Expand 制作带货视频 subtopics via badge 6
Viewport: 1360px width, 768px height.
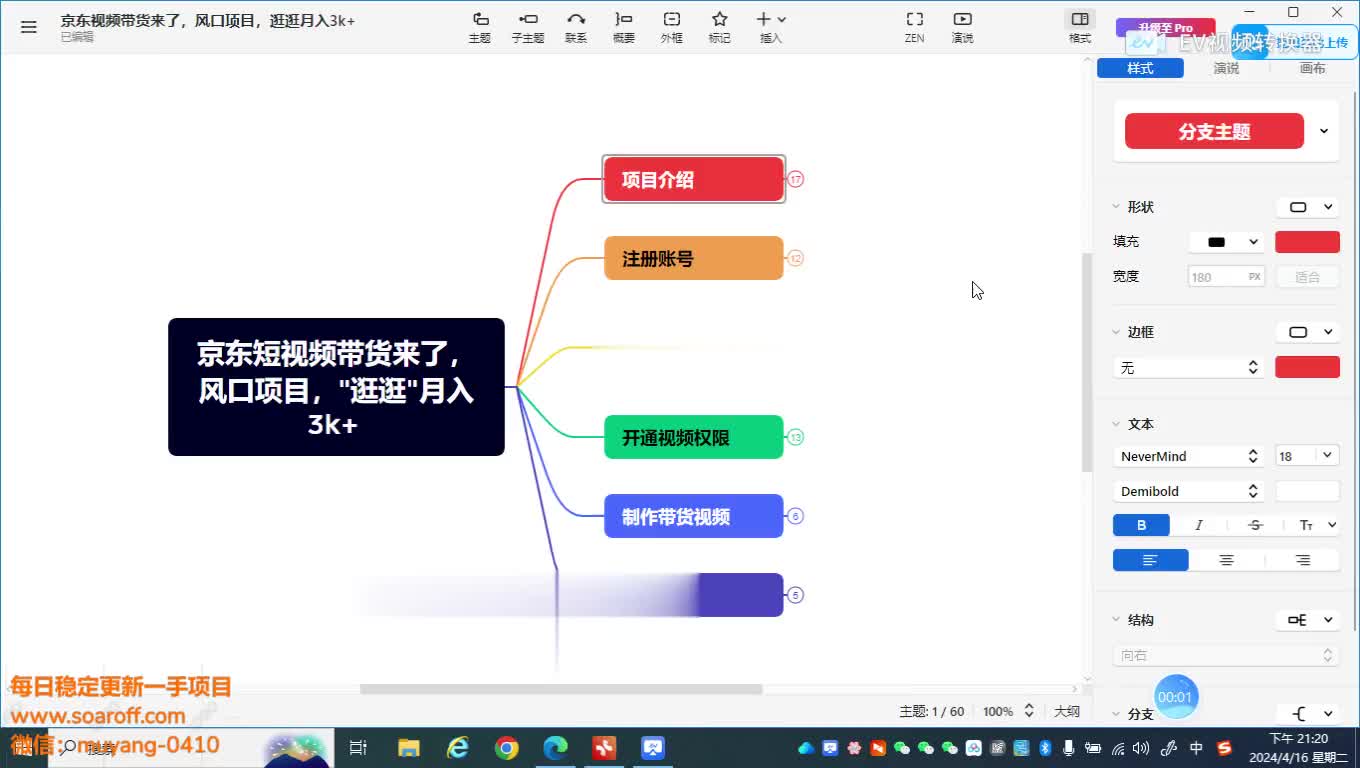coord(796,516)
